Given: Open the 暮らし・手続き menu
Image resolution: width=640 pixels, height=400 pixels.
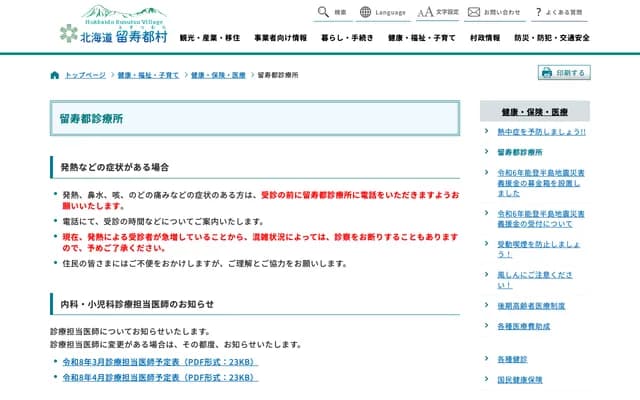Looking at the screenshot, I should click(x=347, y=38).
